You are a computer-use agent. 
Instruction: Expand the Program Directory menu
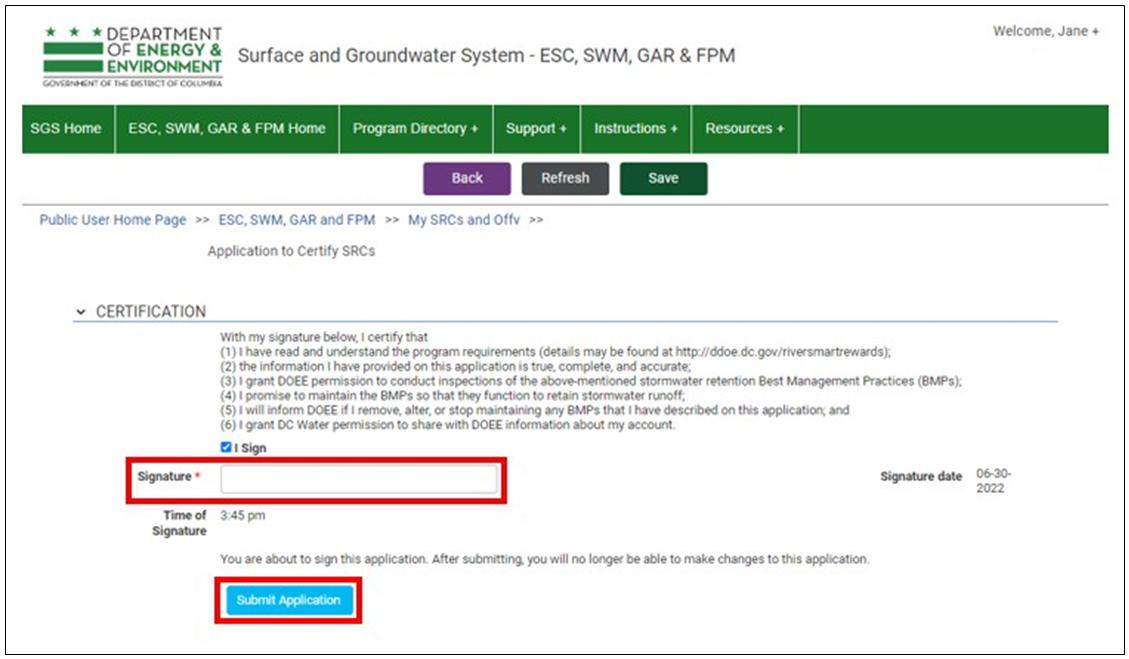tap(415, 129)
